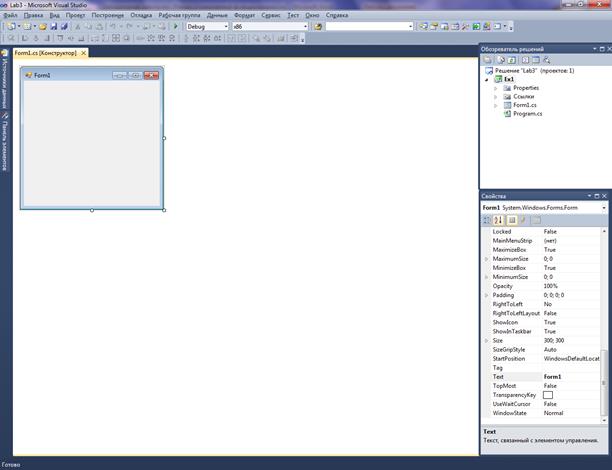Open Properties Window toolbar icon

(x=434, y=27)
